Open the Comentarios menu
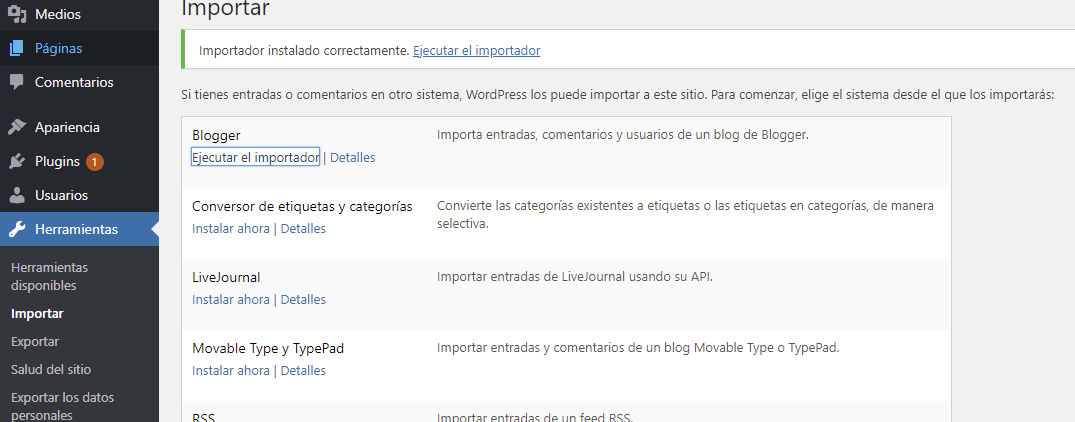The width and height of the screenshot is (1075, 422). point(80,82)
